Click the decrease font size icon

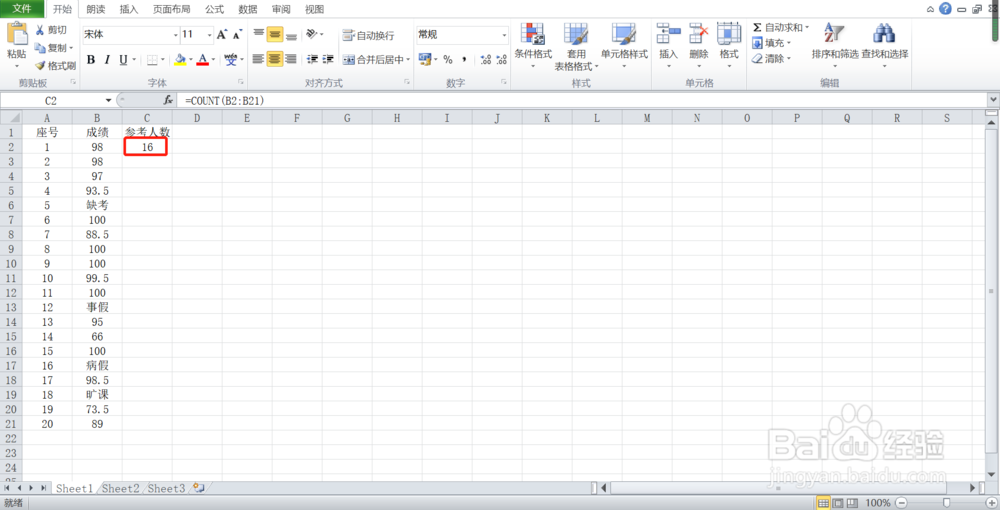(x=237, y=34)
